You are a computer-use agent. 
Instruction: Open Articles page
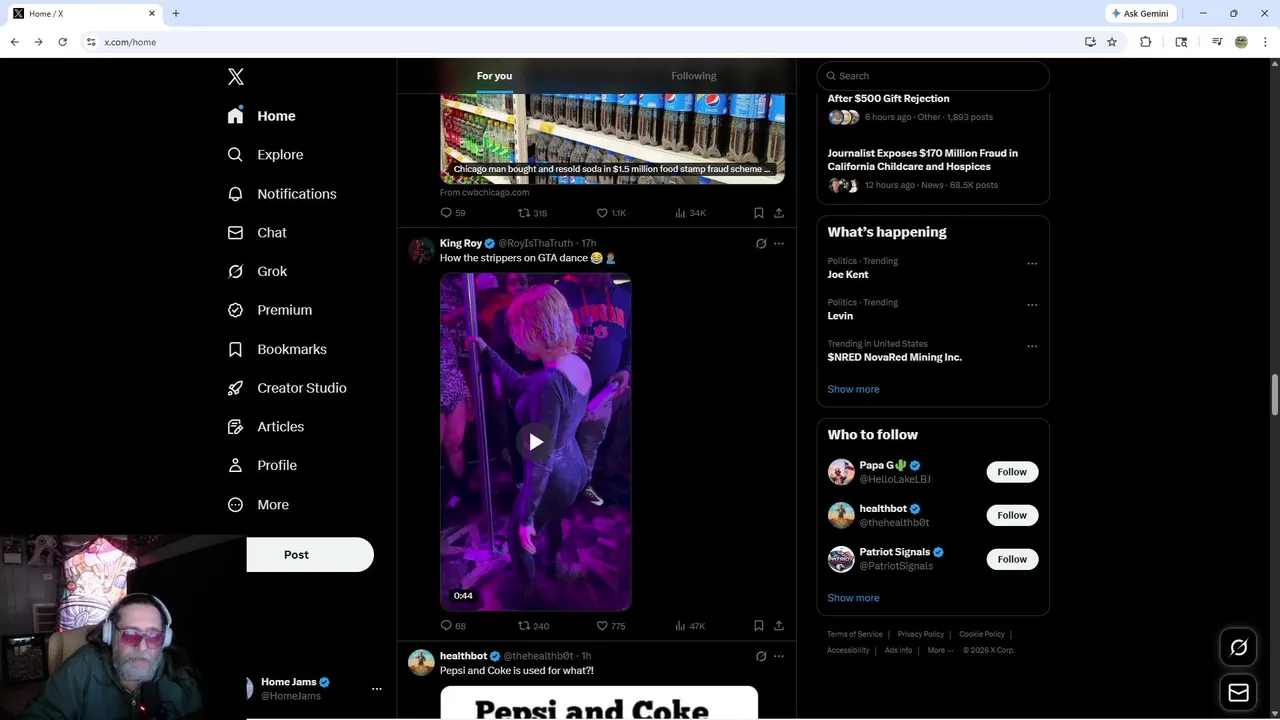266,426
